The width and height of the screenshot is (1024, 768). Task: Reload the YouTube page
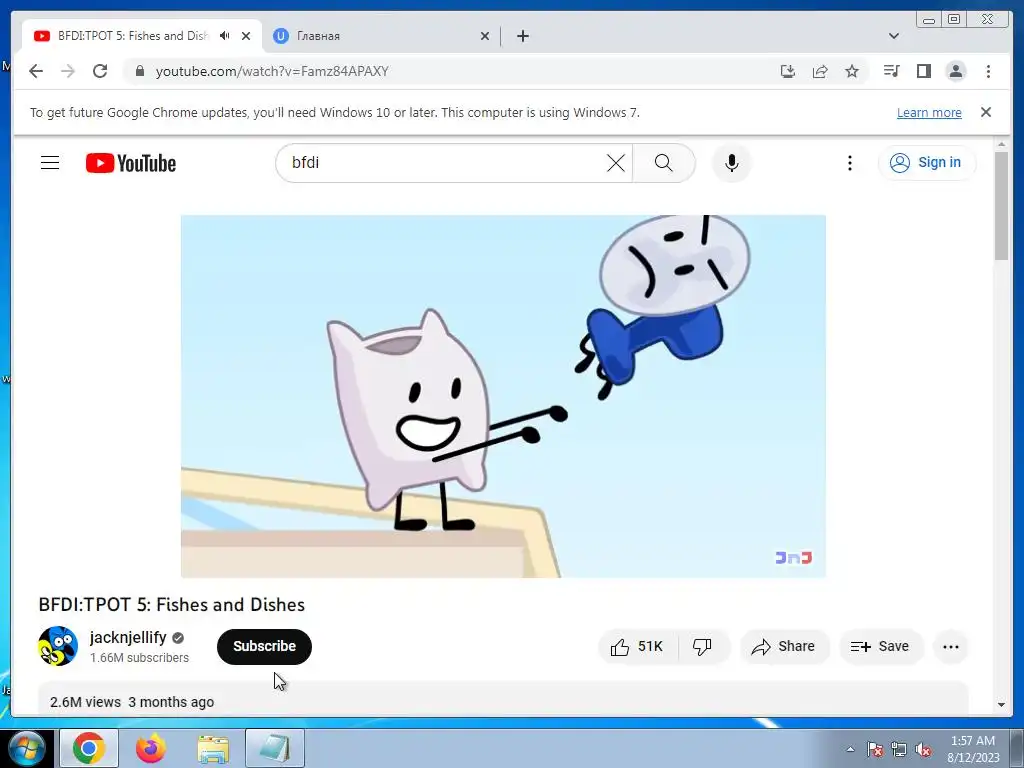click(x=100, y=71)
